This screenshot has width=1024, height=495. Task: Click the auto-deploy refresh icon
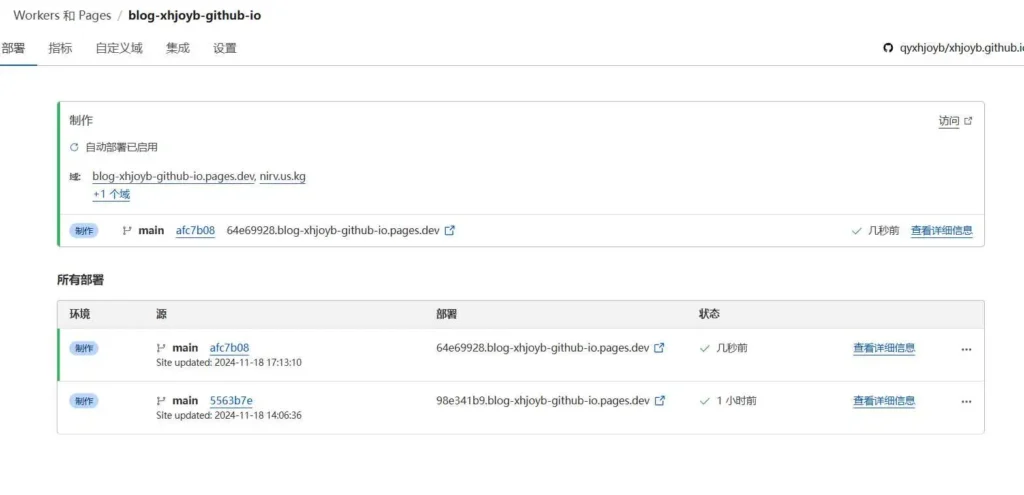(x=74, y=147)
